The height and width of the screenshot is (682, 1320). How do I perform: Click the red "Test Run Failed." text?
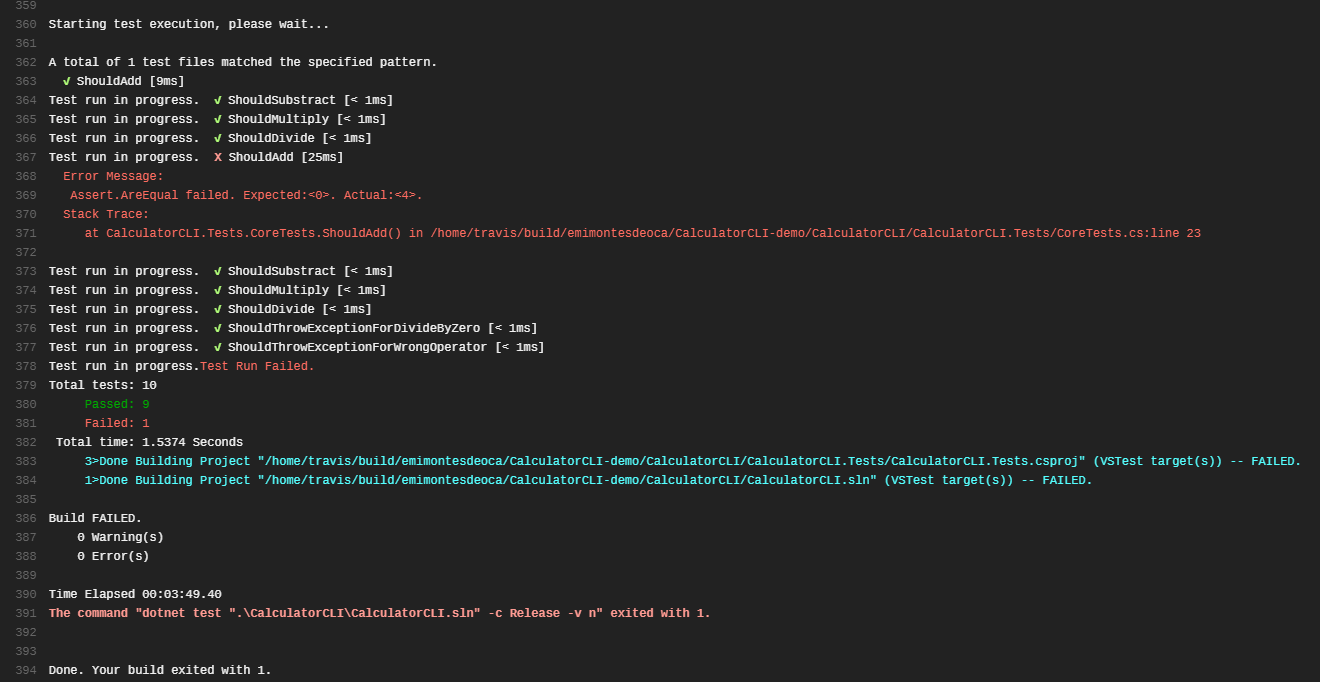pyautogui.click(x=257, y=366)
